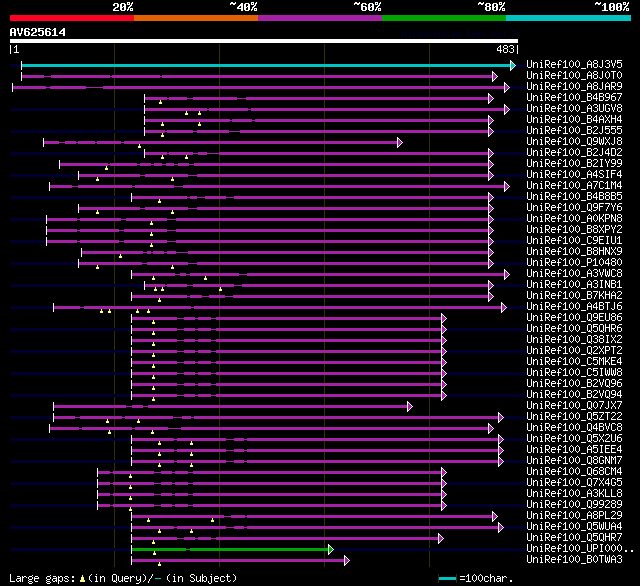
Task: Open the UniRef100_A8J3V5 hit label
Action: [574, 64]
